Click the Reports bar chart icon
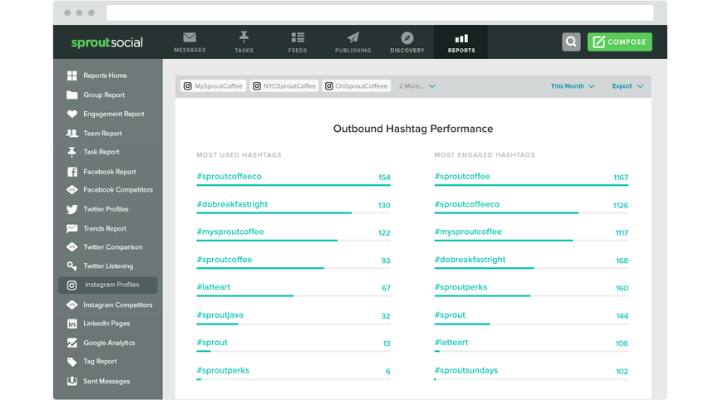This screenshot has height=400, width=720. [461, 38]
